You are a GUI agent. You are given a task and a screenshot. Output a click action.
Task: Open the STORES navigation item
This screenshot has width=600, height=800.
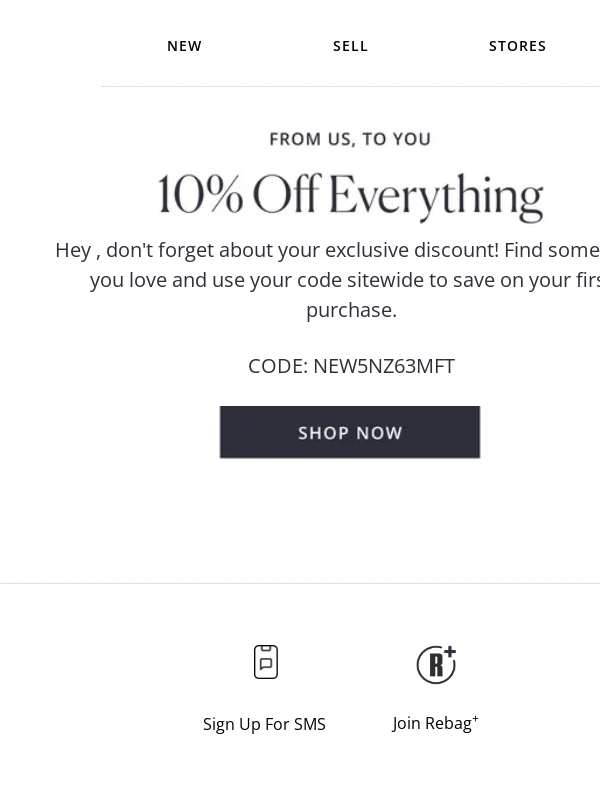[x=517, y=46]
